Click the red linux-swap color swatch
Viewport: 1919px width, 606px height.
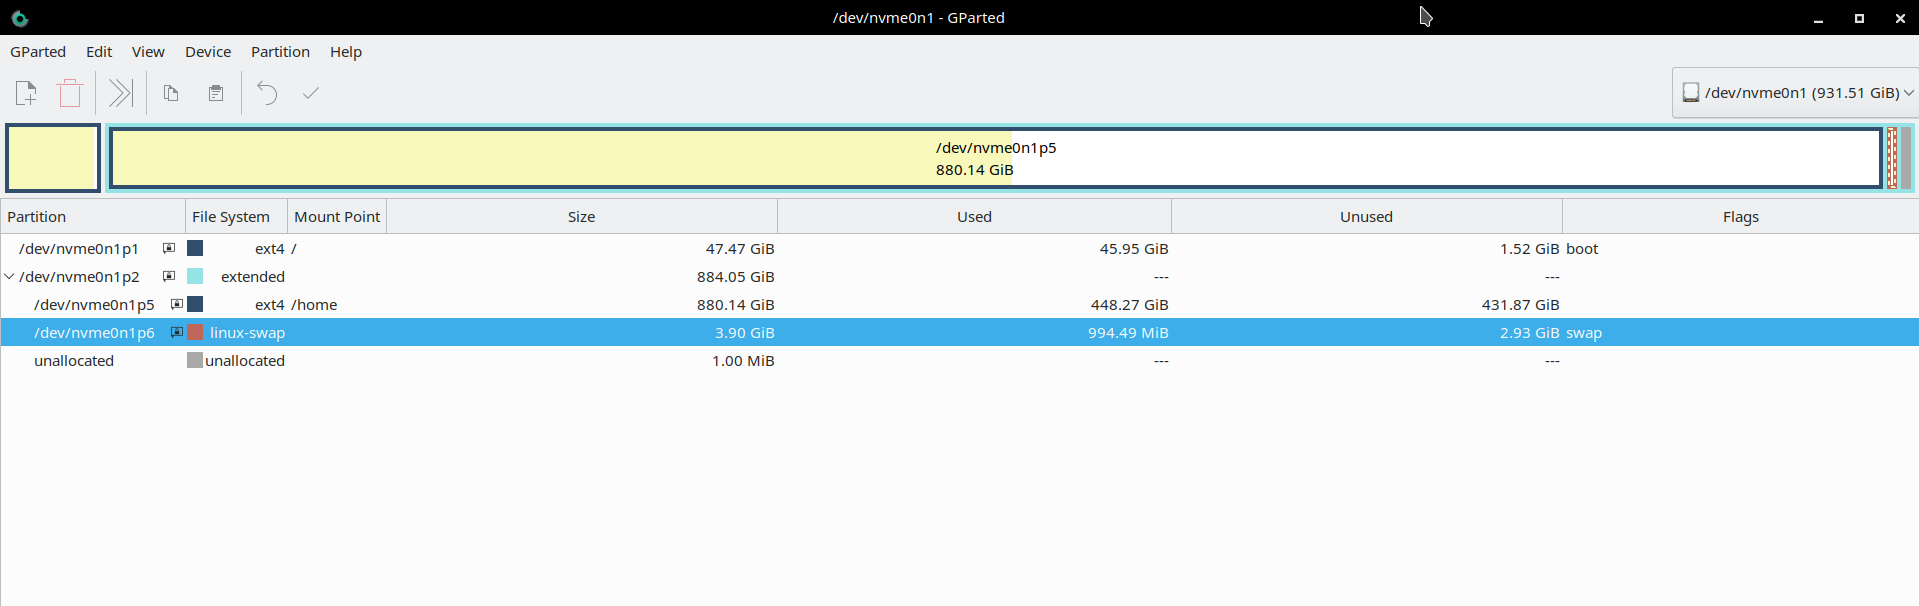195,332
